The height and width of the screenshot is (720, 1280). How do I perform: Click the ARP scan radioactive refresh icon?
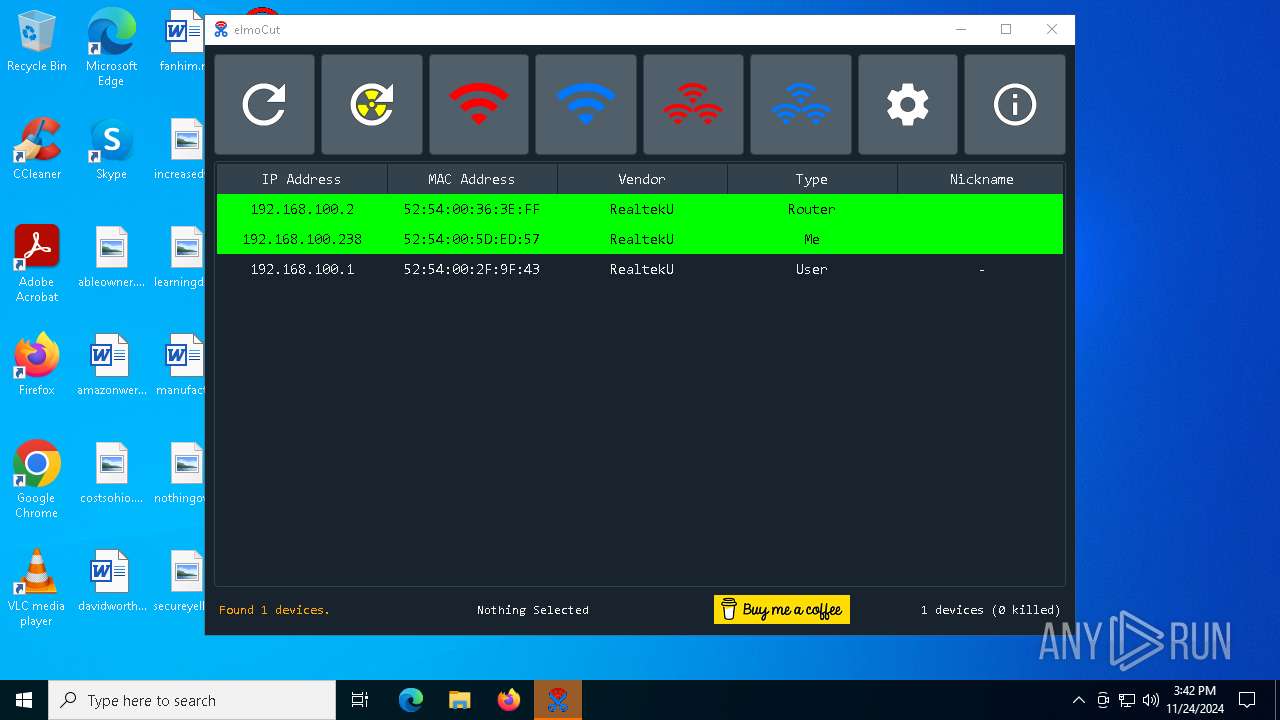coord(372,104)
